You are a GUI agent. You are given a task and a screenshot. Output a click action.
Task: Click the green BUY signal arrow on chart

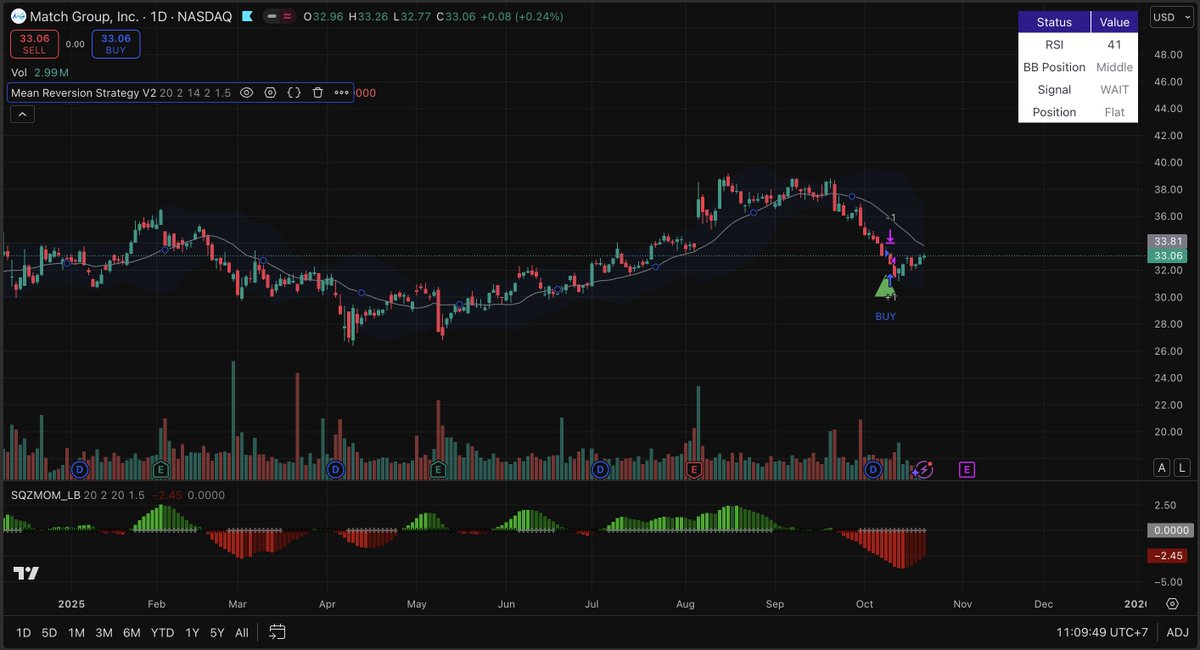point(884,288)
